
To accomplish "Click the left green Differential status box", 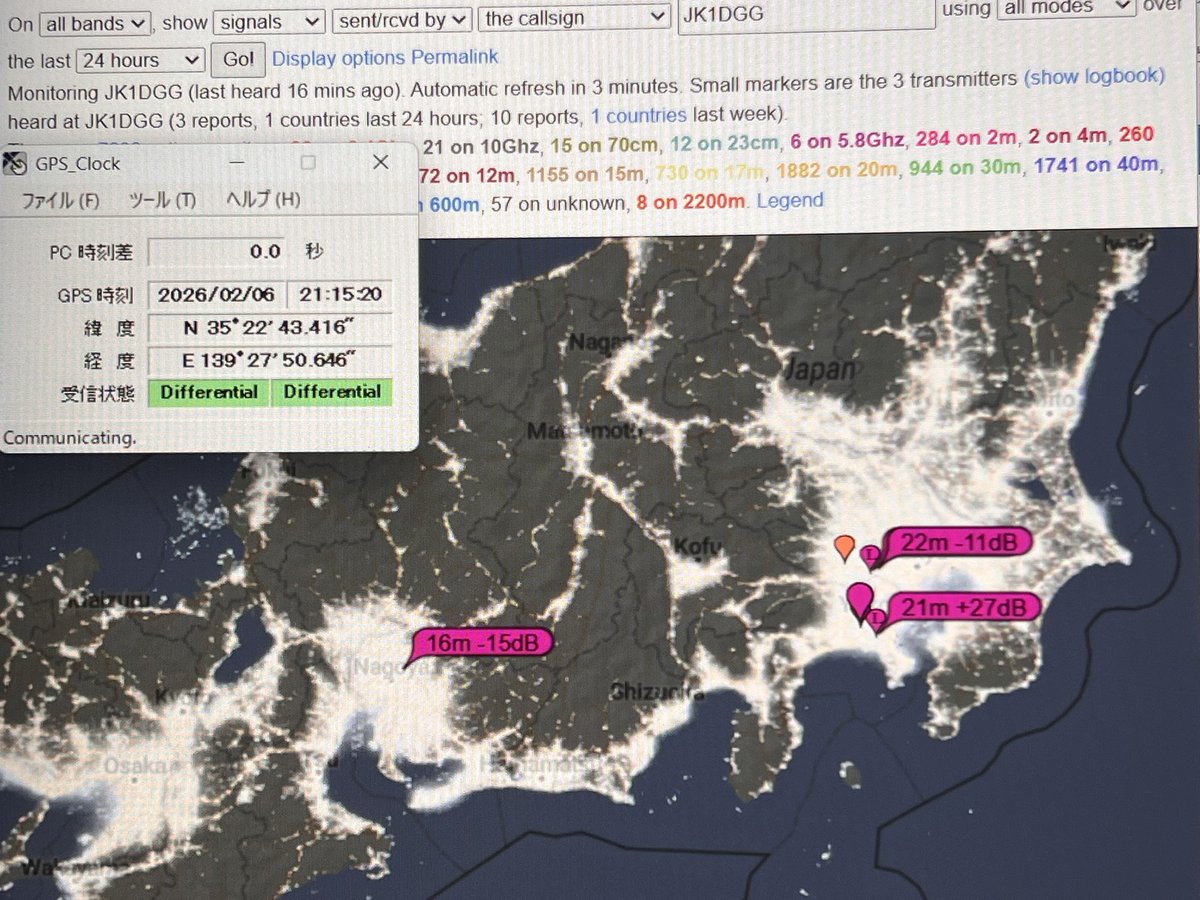I will coord(209,392).
